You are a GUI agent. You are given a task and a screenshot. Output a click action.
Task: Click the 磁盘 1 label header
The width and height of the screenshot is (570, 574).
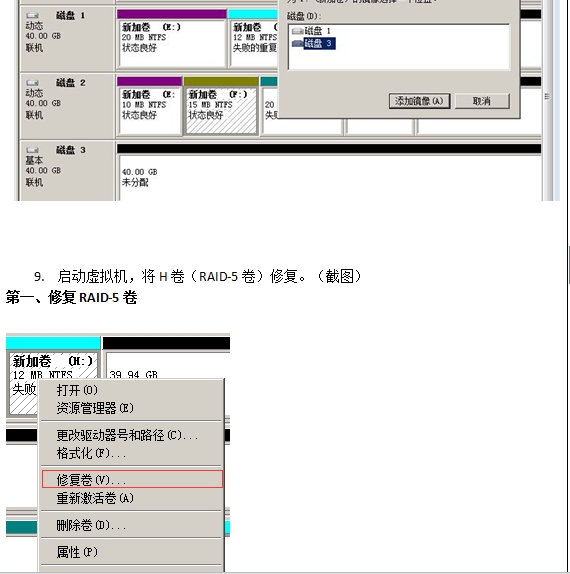click(70, 15)
